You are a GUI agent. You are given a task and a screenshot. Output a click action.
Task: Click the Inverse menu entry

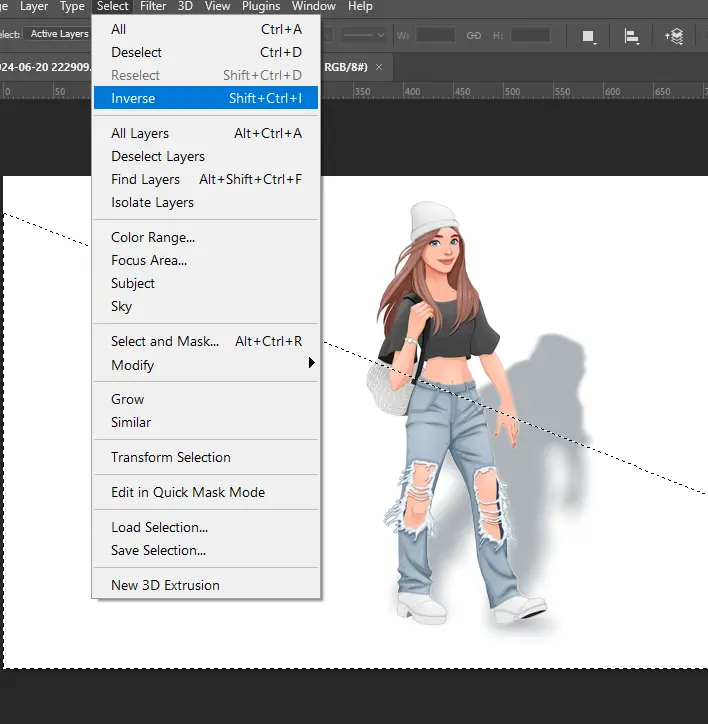point(206,98)
